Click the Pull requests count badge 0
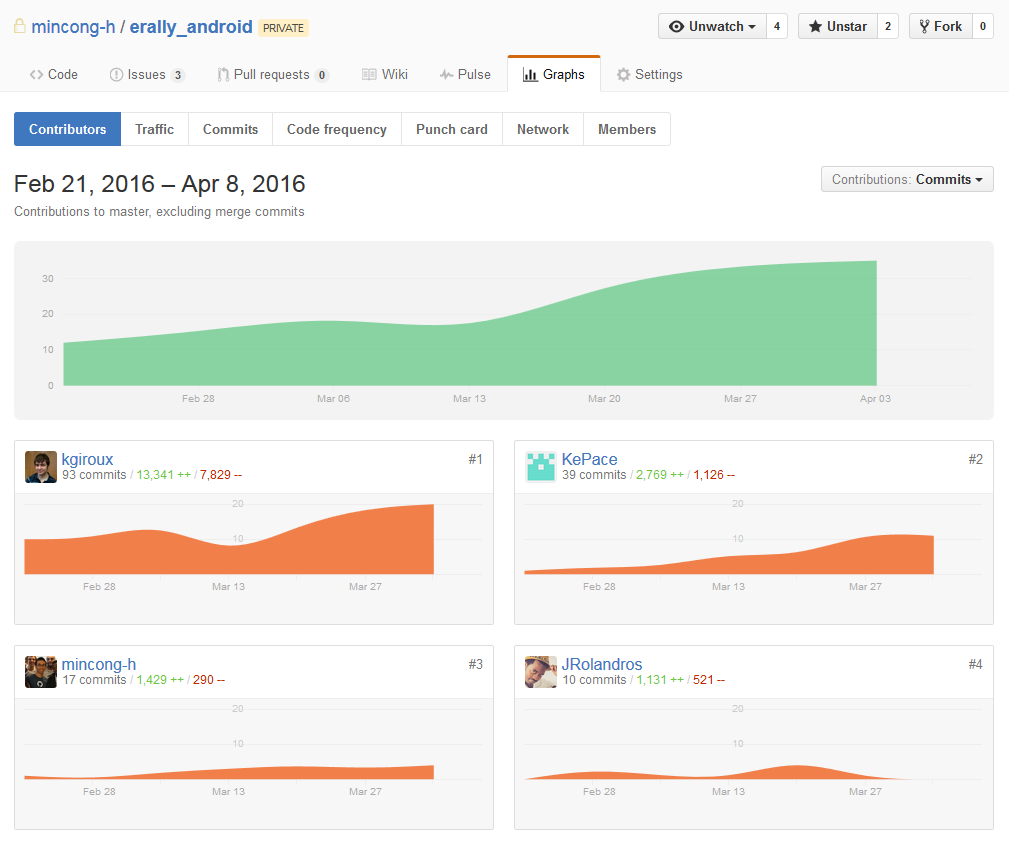Screen dimensions: 1009x845 [x=322, y=75]
